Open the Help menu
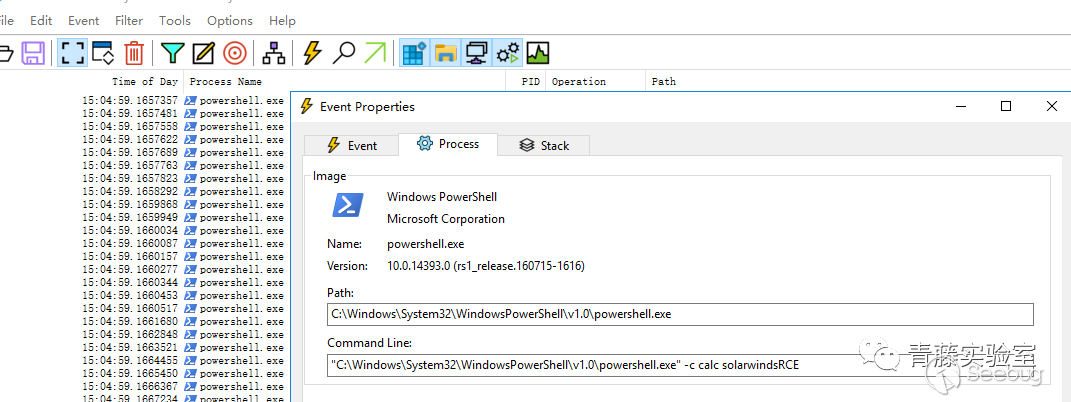1071x402 pixels. (x=282, y=20)
